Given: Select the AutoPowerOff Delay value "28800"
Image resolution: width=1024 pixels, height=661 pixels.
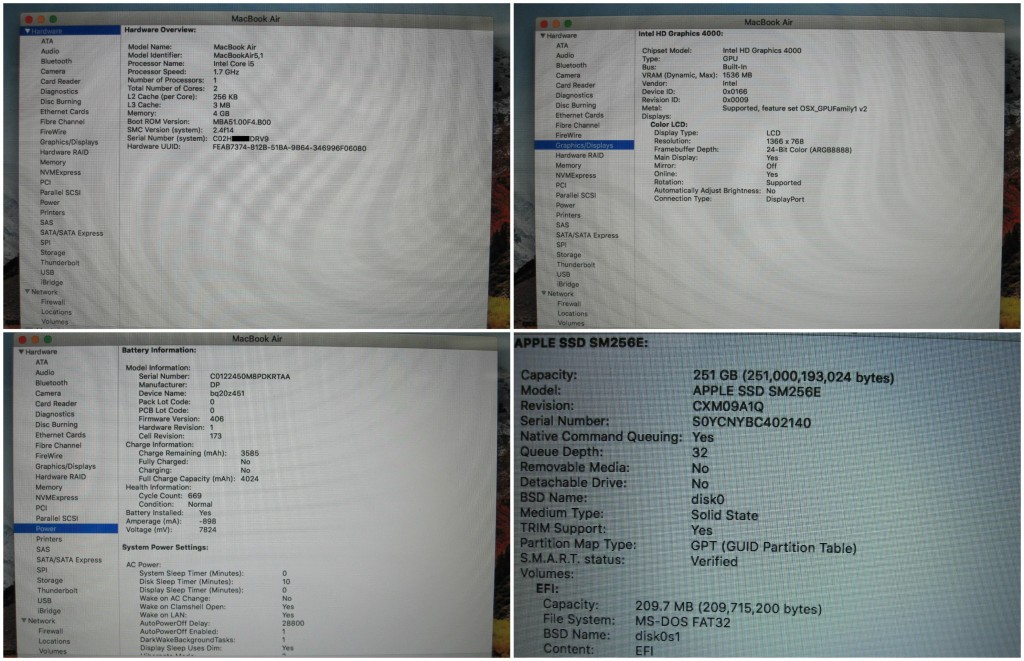Looking at the screenshot, I should [x=293, y=623].
